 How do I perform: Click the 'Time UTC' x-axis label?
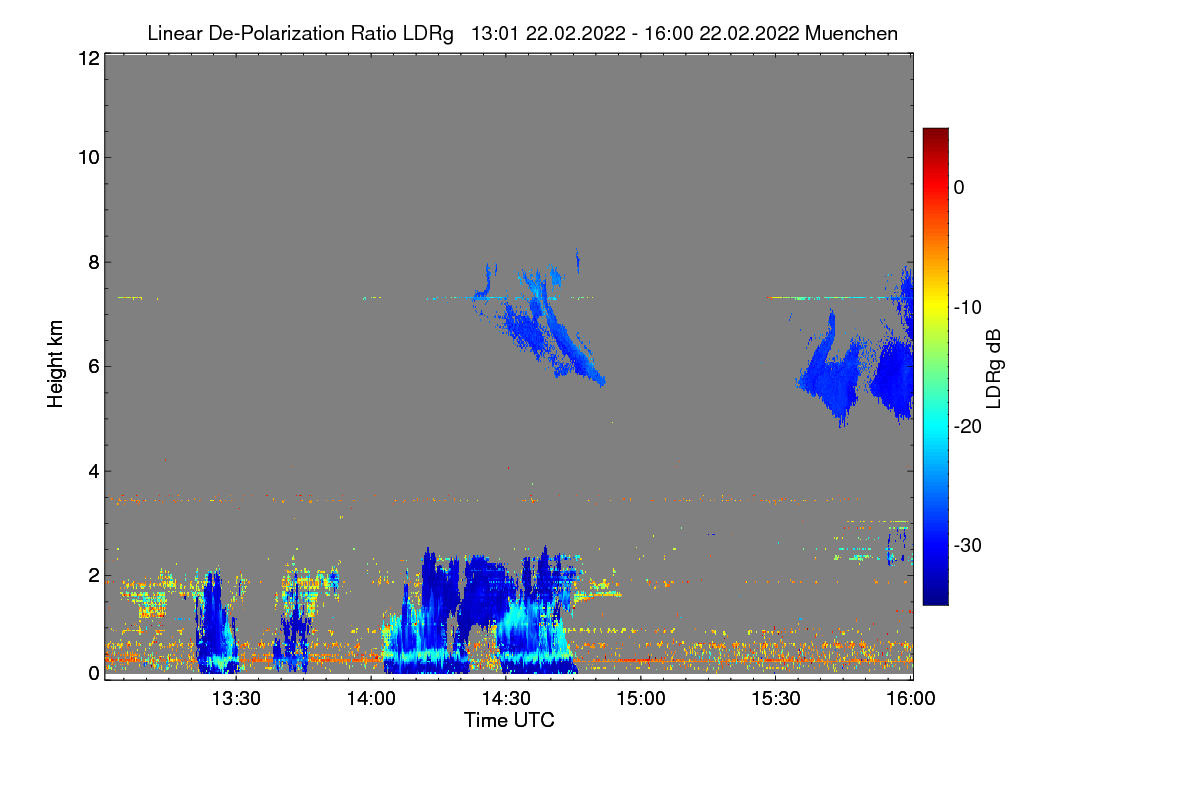point(509,720)
